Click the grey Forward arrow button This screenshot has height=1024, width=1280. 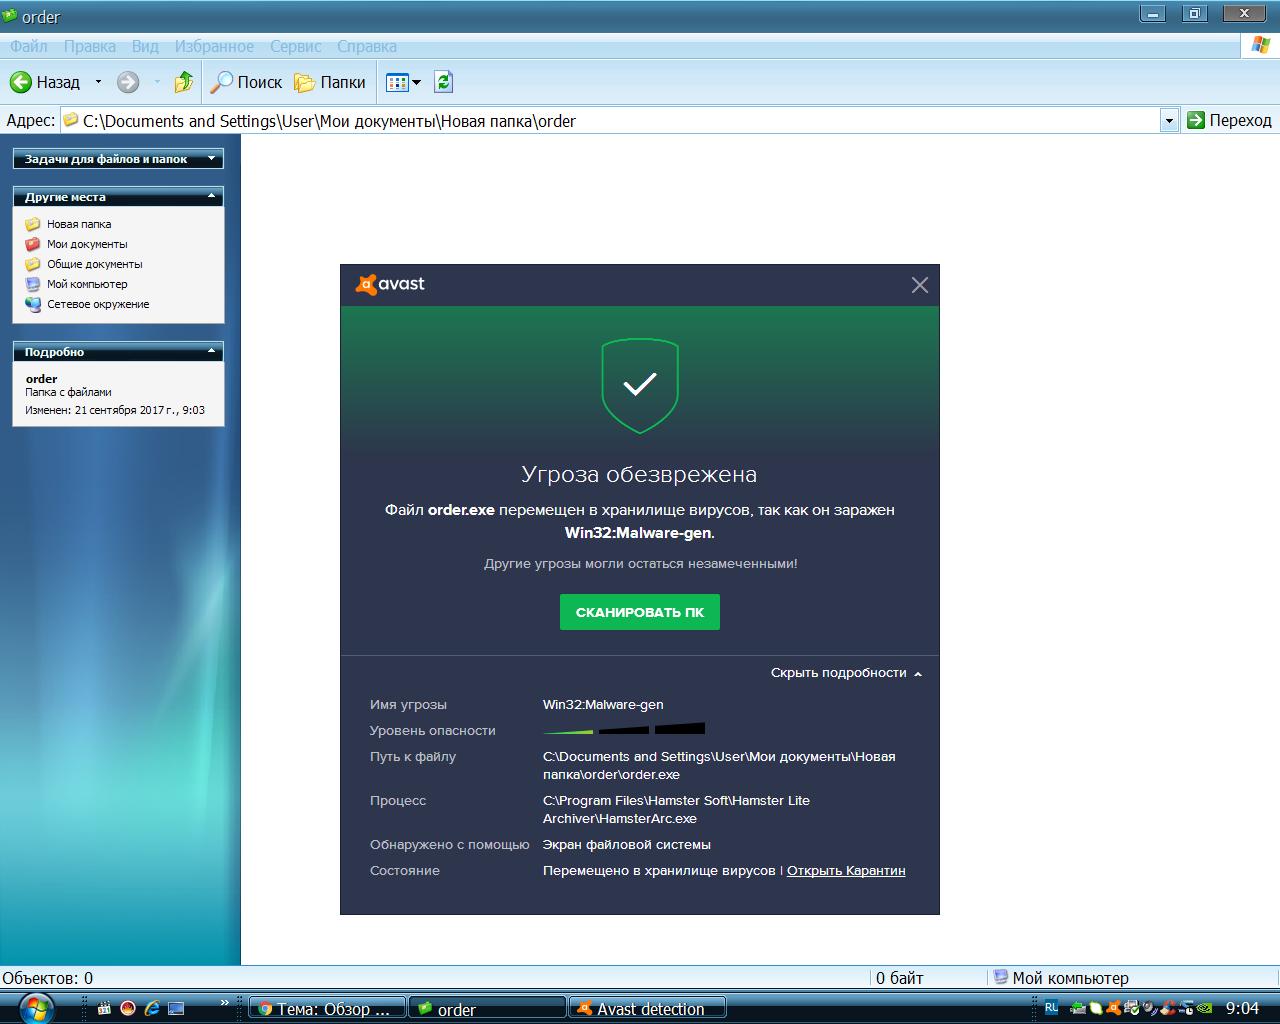click(x=128, y=82)
